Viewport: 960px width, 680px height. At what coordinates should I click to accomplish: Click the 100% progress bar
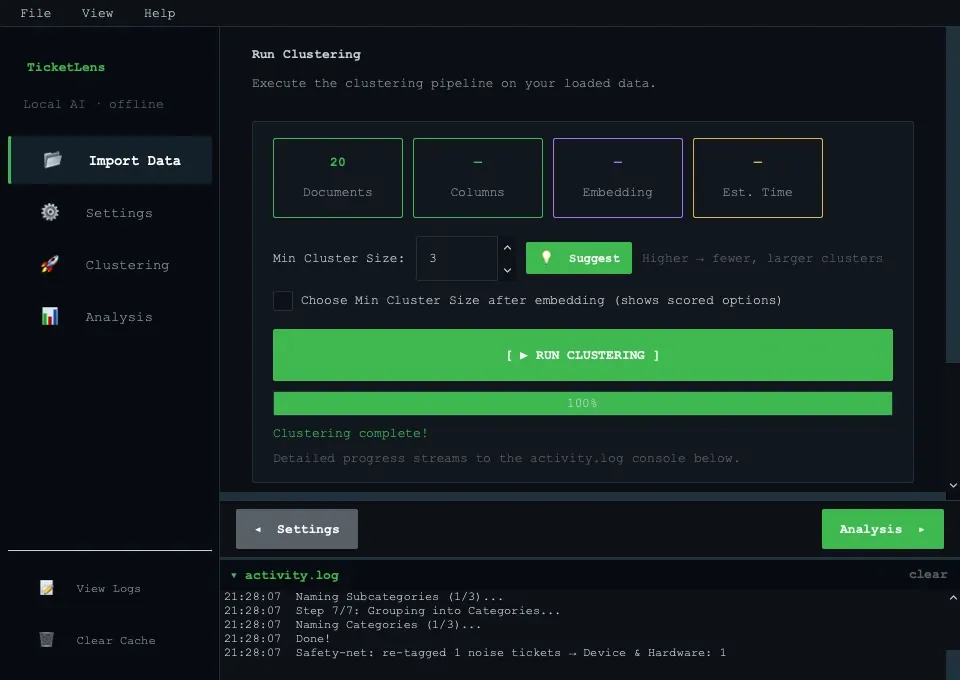583,403
